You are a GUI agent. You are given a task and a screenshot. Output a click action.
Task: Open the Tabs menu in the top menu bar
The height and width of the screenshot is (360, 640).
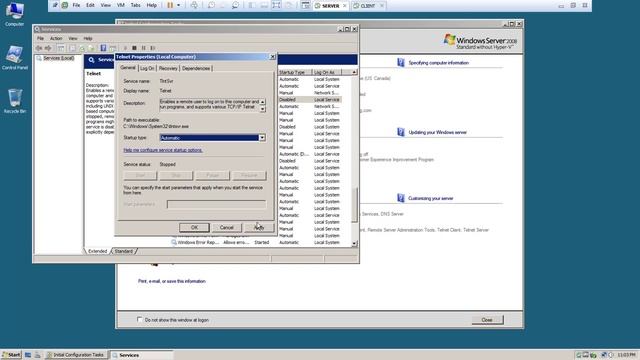(136, 5)
